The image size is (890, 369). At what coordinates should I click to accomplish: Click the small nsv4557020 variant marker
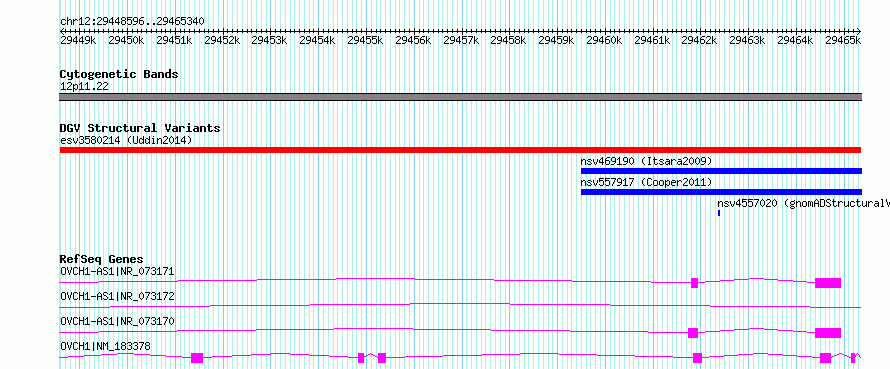point(719,213)
